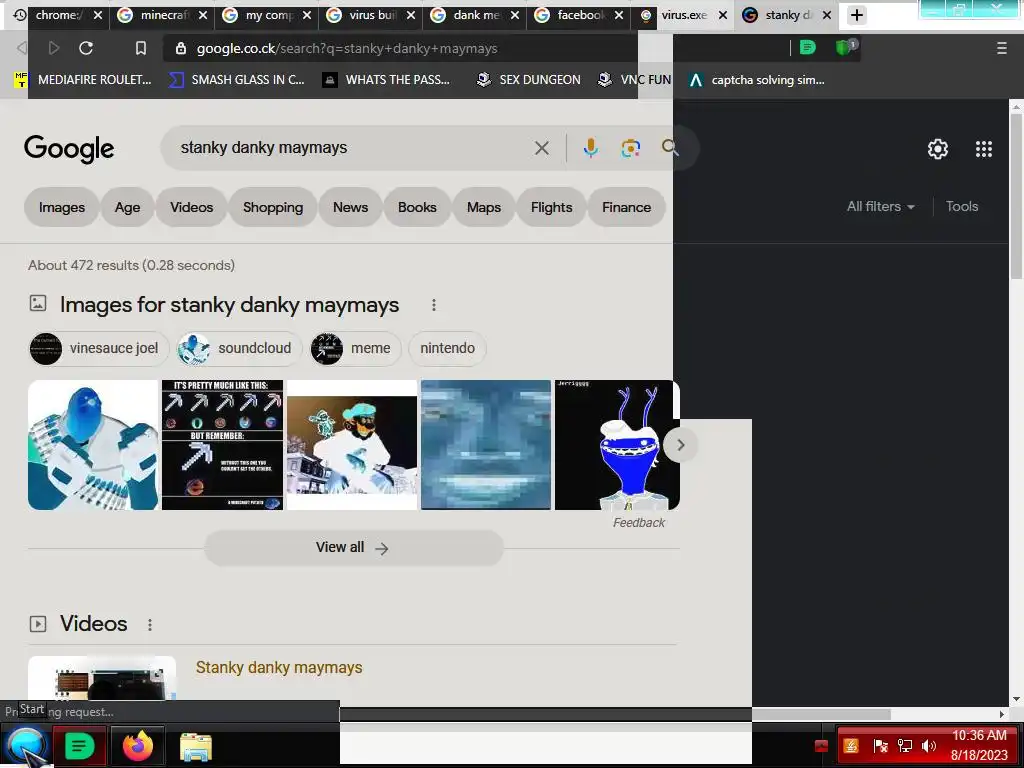Screen dimensions: 1024x768
Task: Open SMASH GLASS IN C... bookmark
Action: pyautogui.click(x=236, y=80)
